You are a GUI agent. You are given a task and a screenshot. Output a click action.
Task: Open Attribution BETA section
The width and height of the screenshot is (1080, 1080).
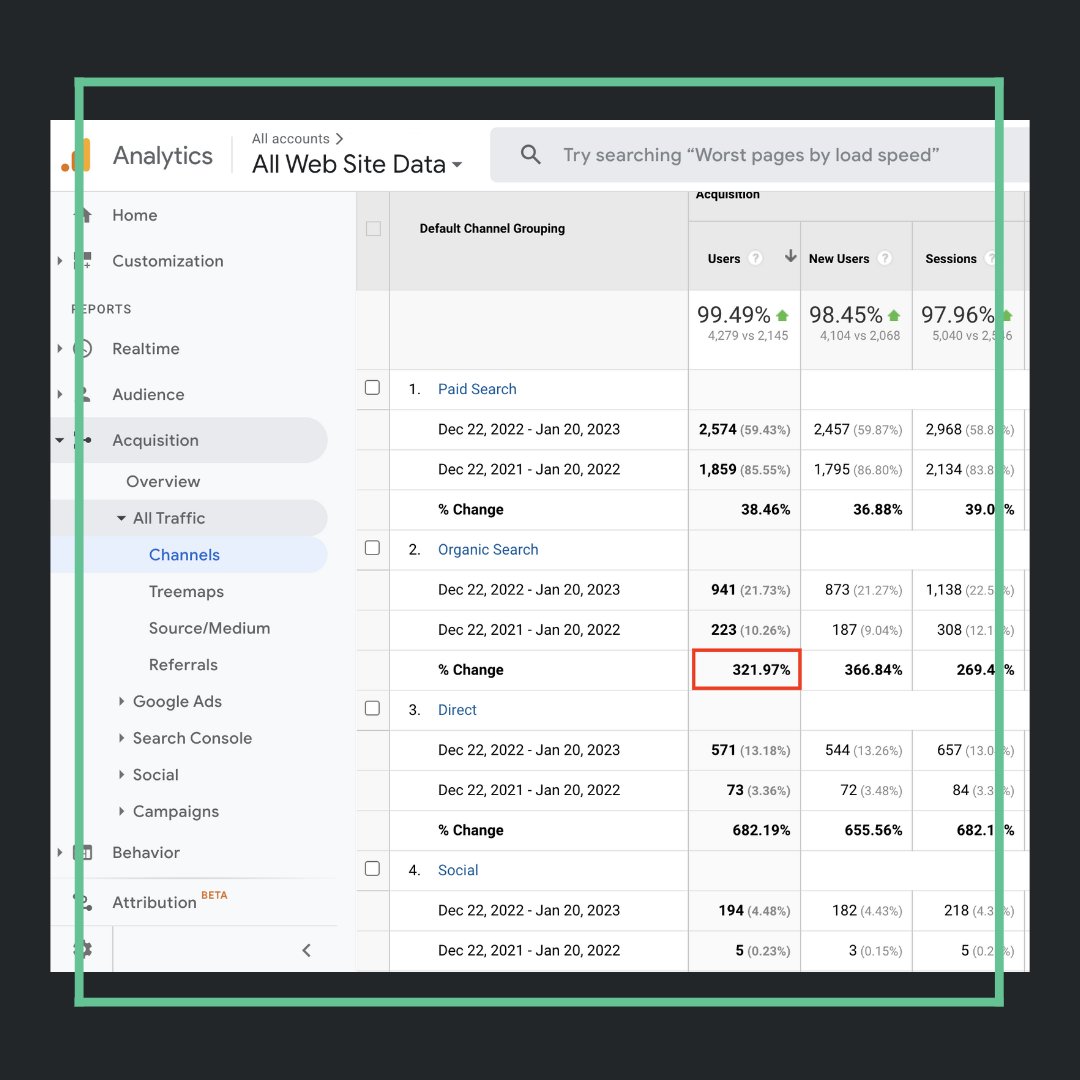169,901
